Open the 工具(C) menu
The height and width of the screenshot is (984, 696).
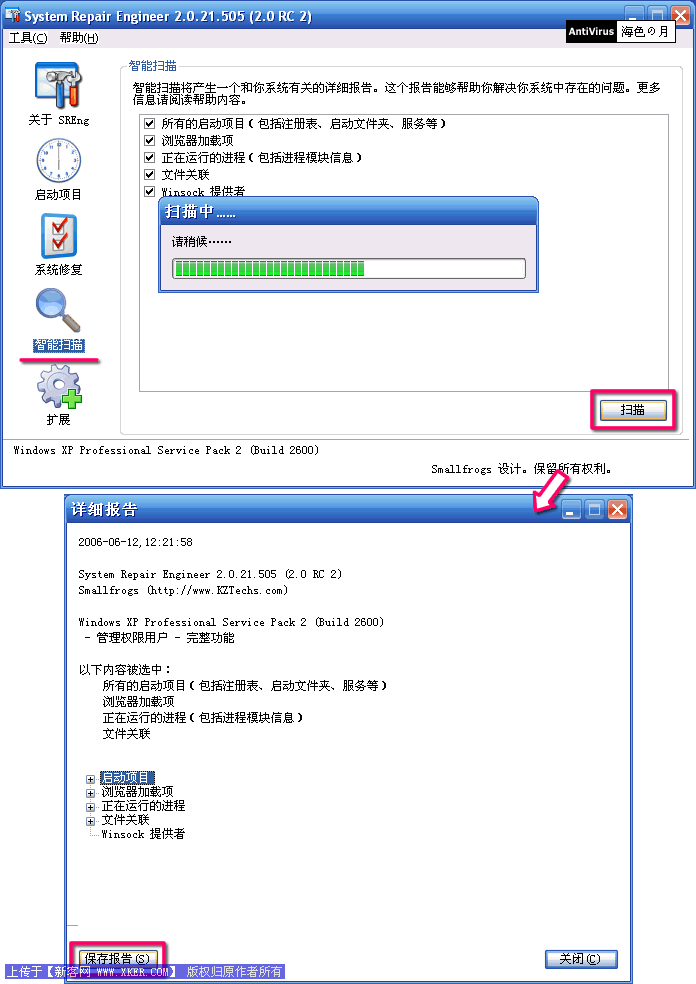(28, 38)
